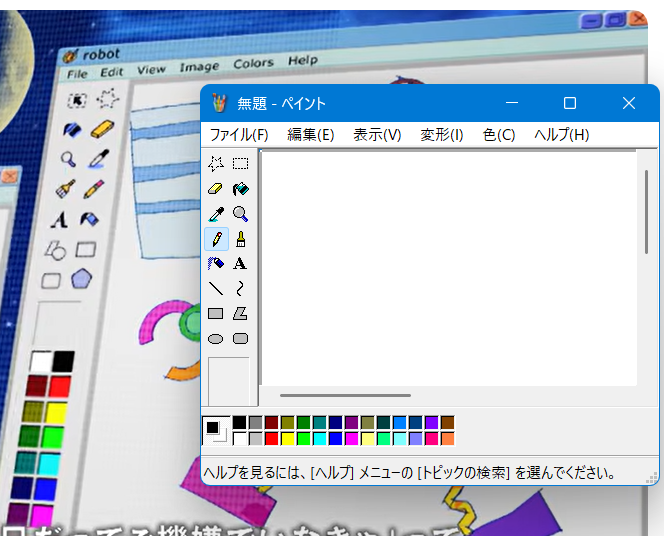The image size is (664, 536).
Task: Select the Rounded Rectangle tool in ペイント
Action: (241, 339)
